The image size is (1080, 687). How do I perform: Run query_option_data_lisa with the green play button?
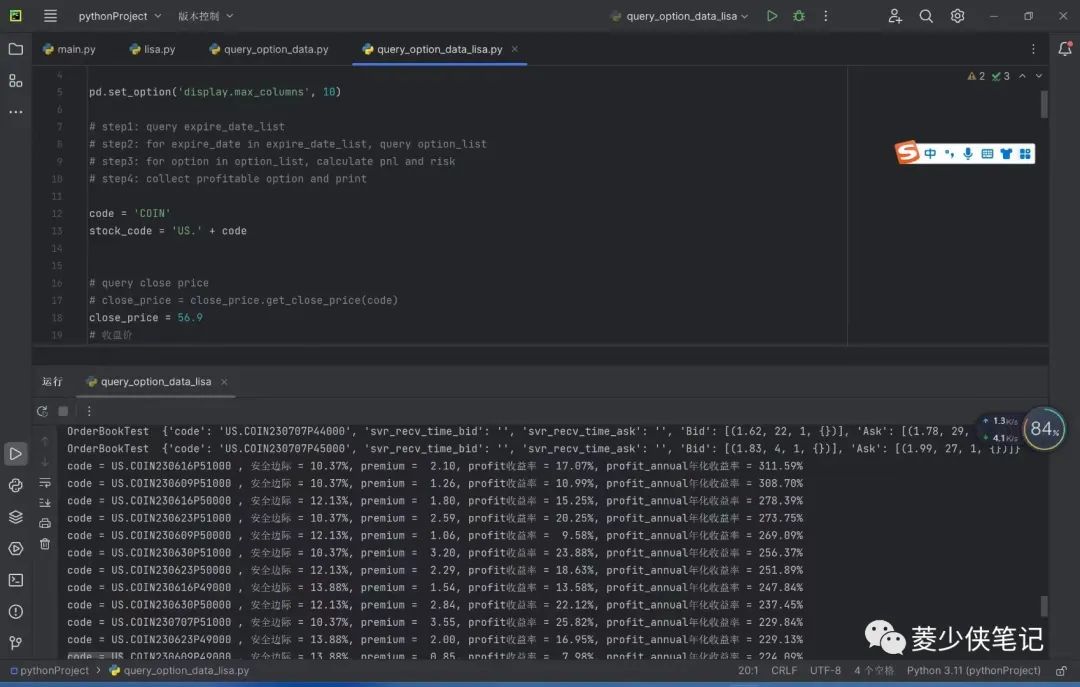tap(771, 16)
